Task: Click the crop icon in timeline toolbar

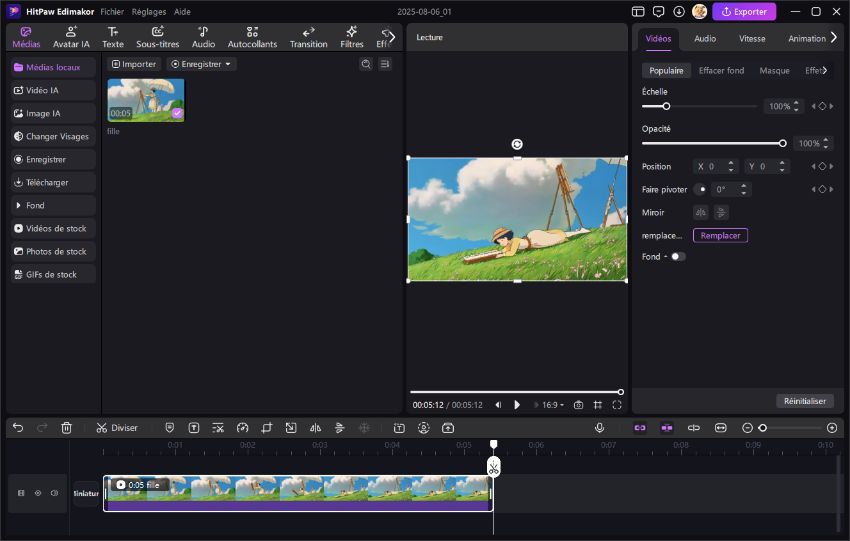Action: pyautogui.click(x=267, y=428)
